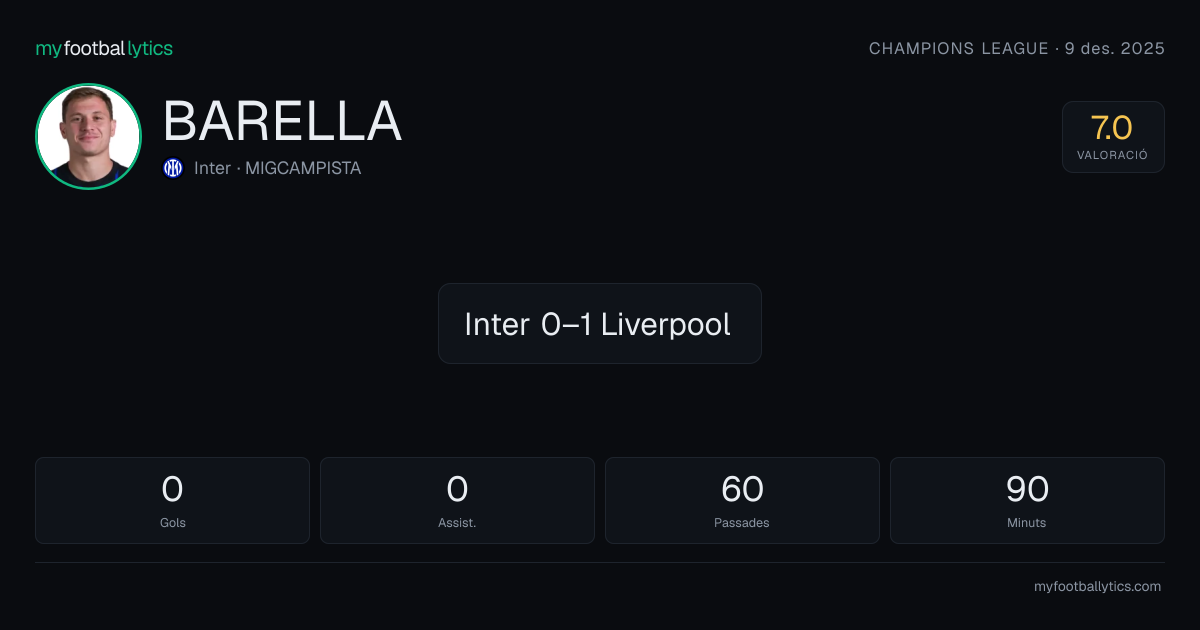Click the Inter team name in scoreline

coord(496,324)
